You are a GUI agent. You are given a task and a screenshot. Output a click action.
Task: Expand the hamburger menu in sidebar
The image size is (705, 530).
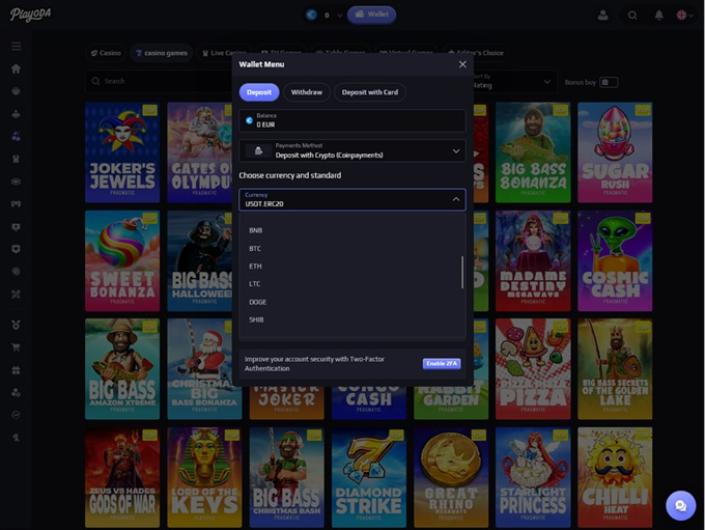coord(16,46)
